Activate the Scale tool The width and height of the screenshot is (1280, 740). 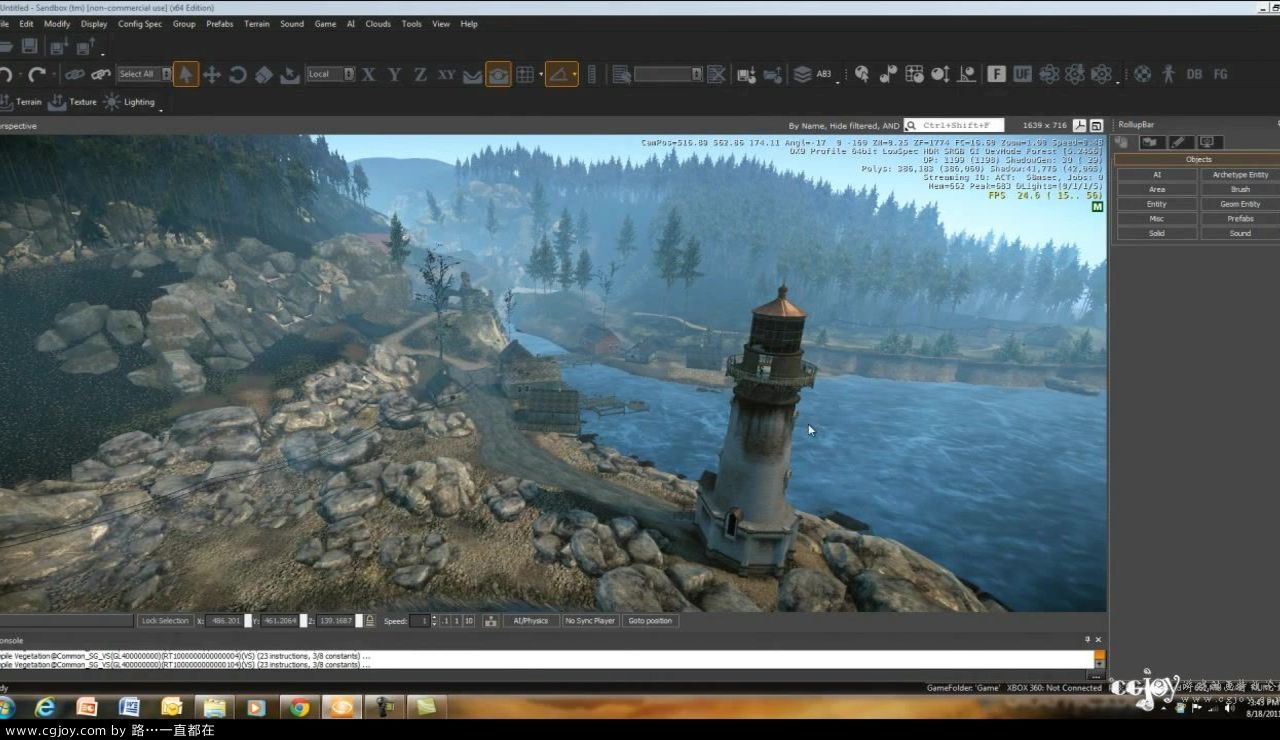tap(264, 74)
